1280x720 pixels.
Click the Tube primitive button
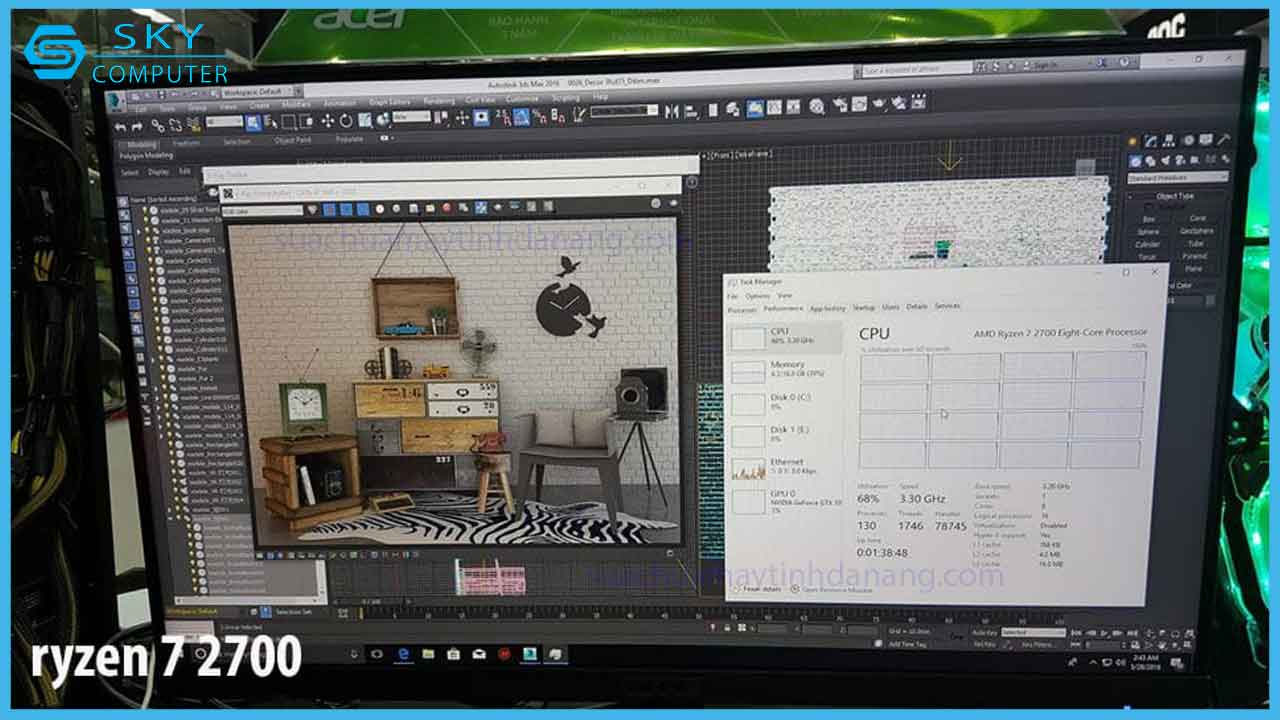coord(1196,244)
